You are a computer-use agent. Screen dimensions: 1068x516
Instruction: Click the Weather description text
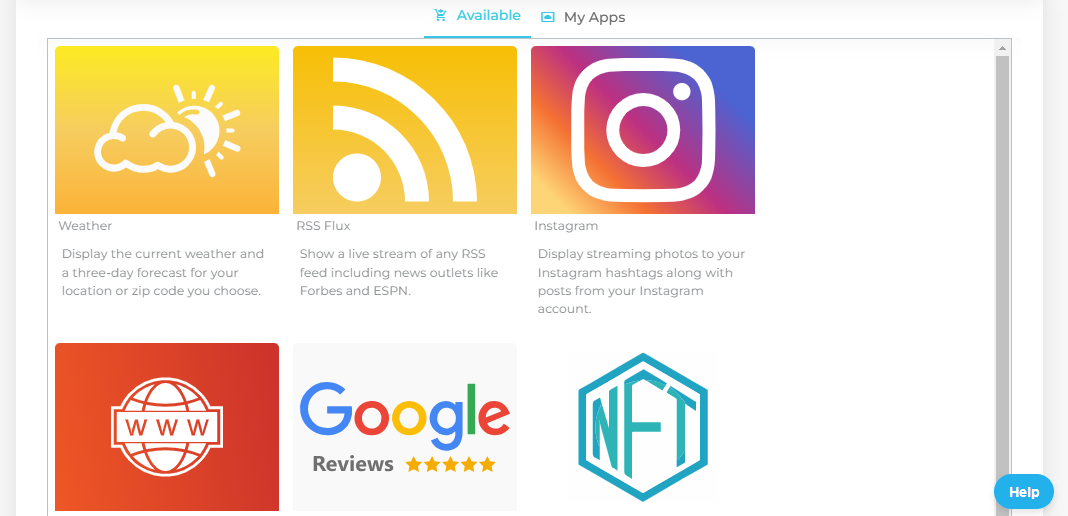(163, 272)
